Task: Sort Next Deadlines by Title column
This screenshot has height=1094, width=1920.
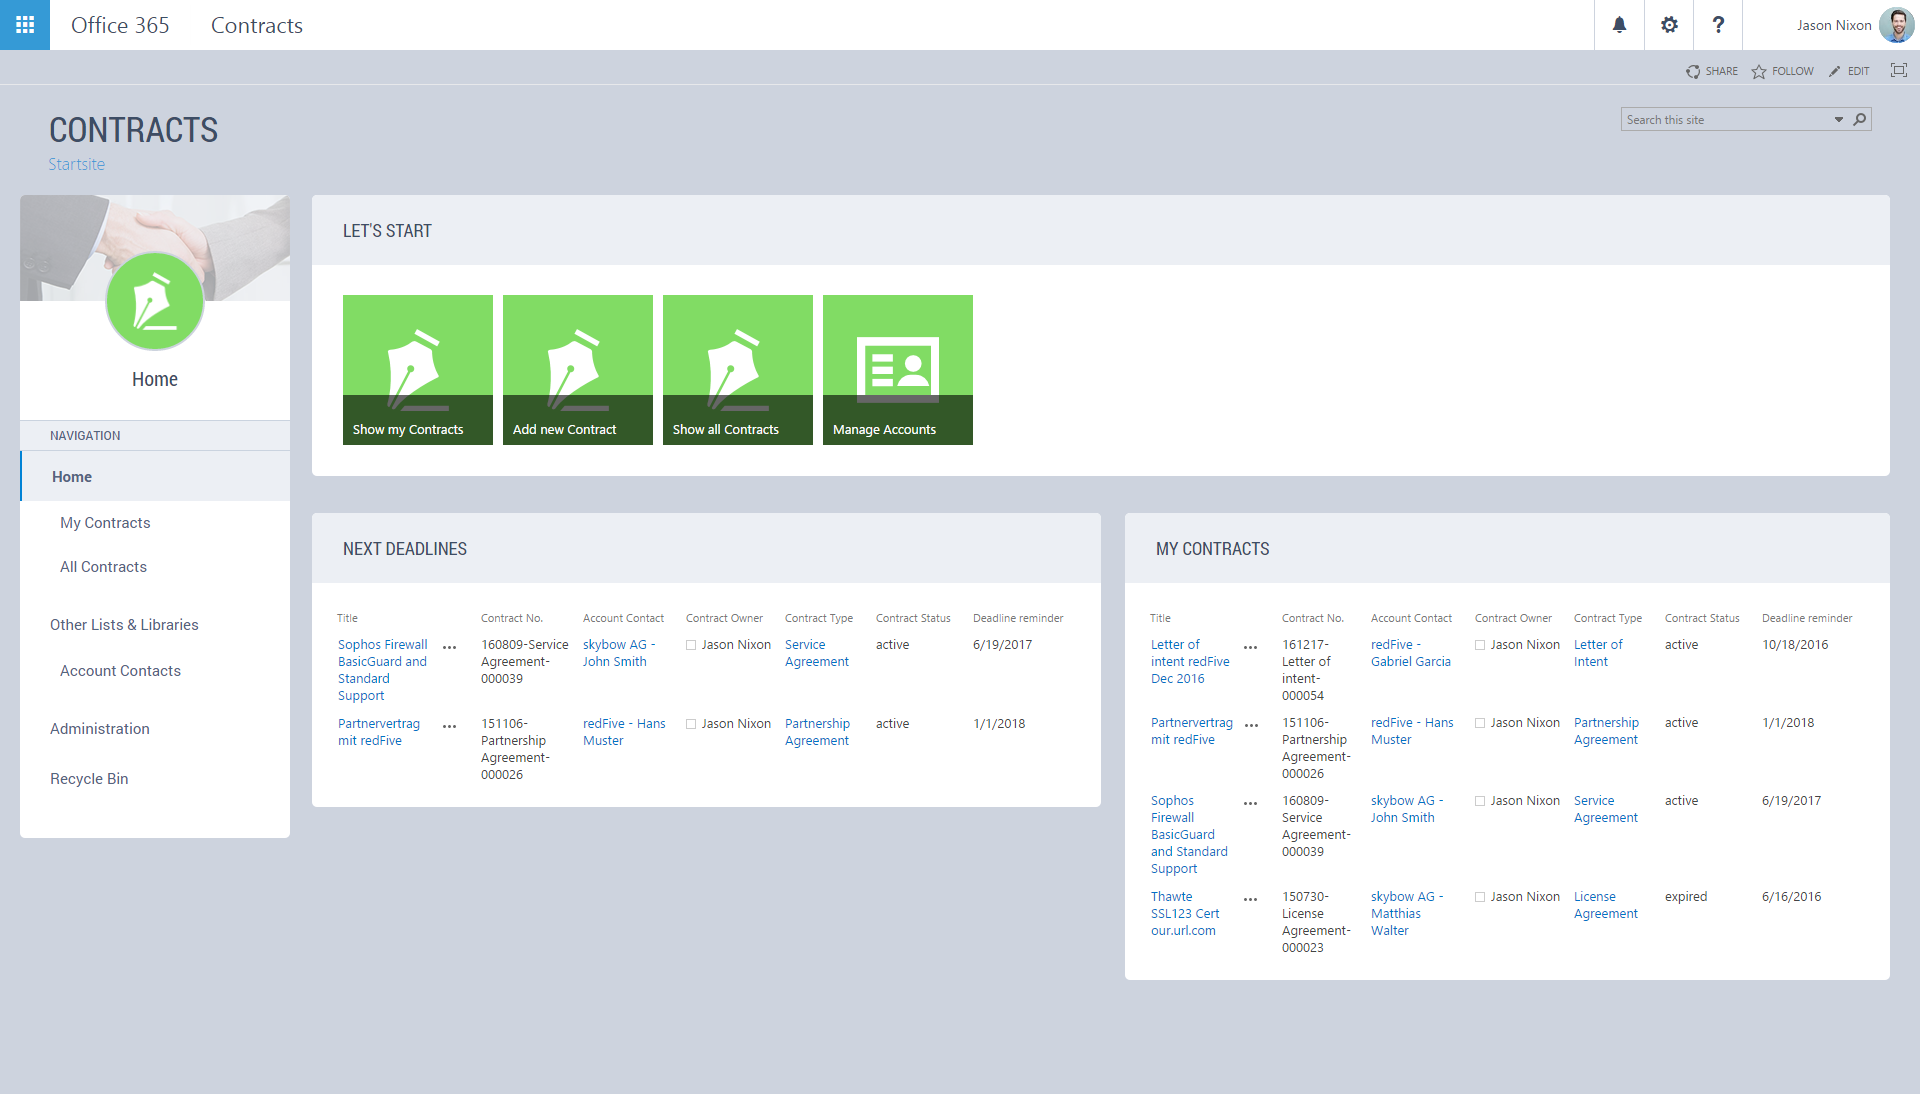Action: (347, 618)
